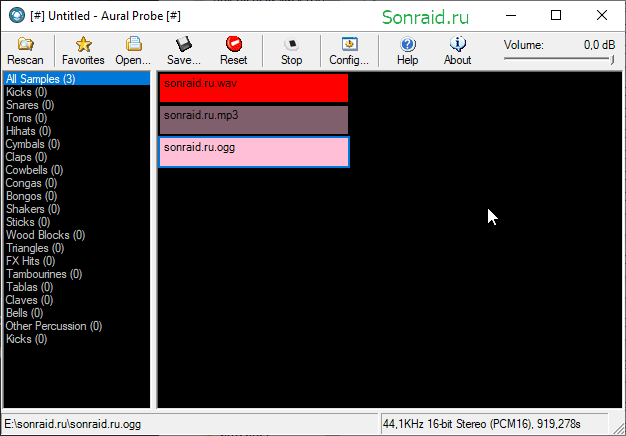Select the sonraid.ru.ogg pink sample block

point(254,152)
